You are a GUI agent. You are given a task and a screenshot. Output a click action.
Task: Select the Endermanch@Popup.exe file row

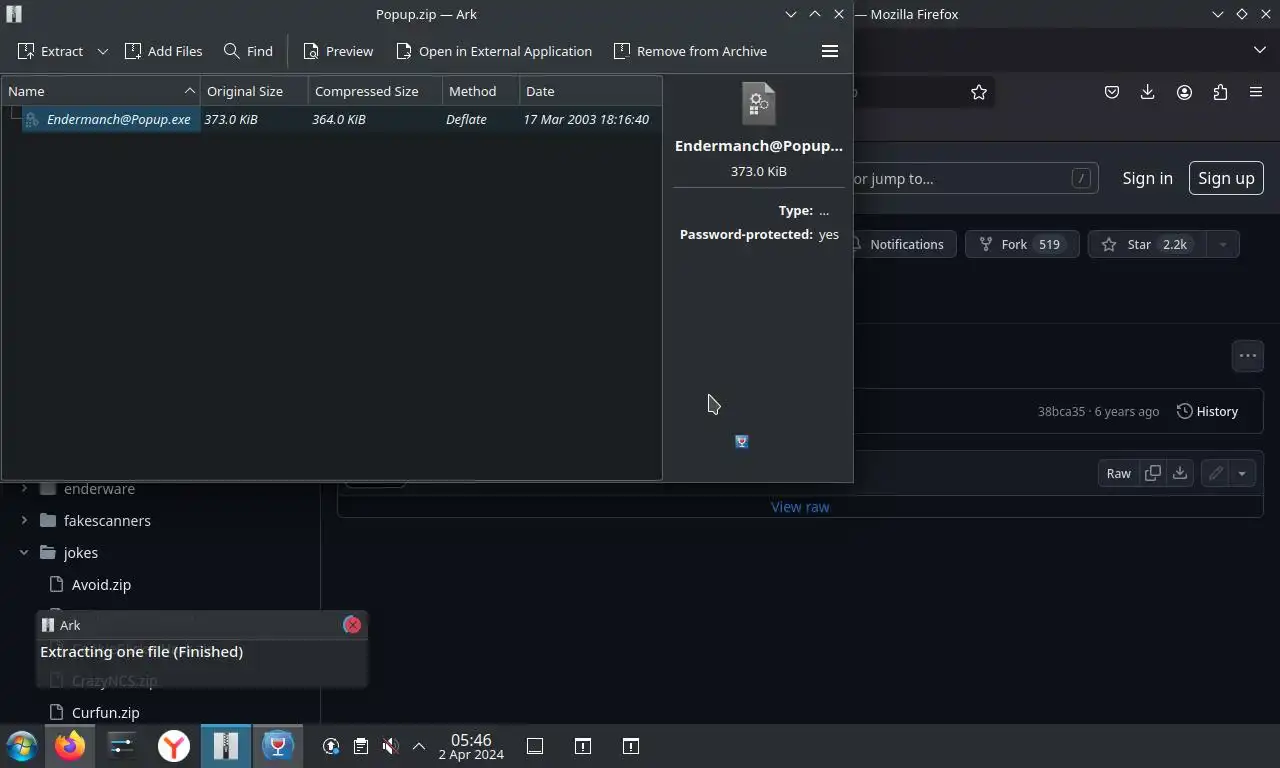click(x=331, y=119)
